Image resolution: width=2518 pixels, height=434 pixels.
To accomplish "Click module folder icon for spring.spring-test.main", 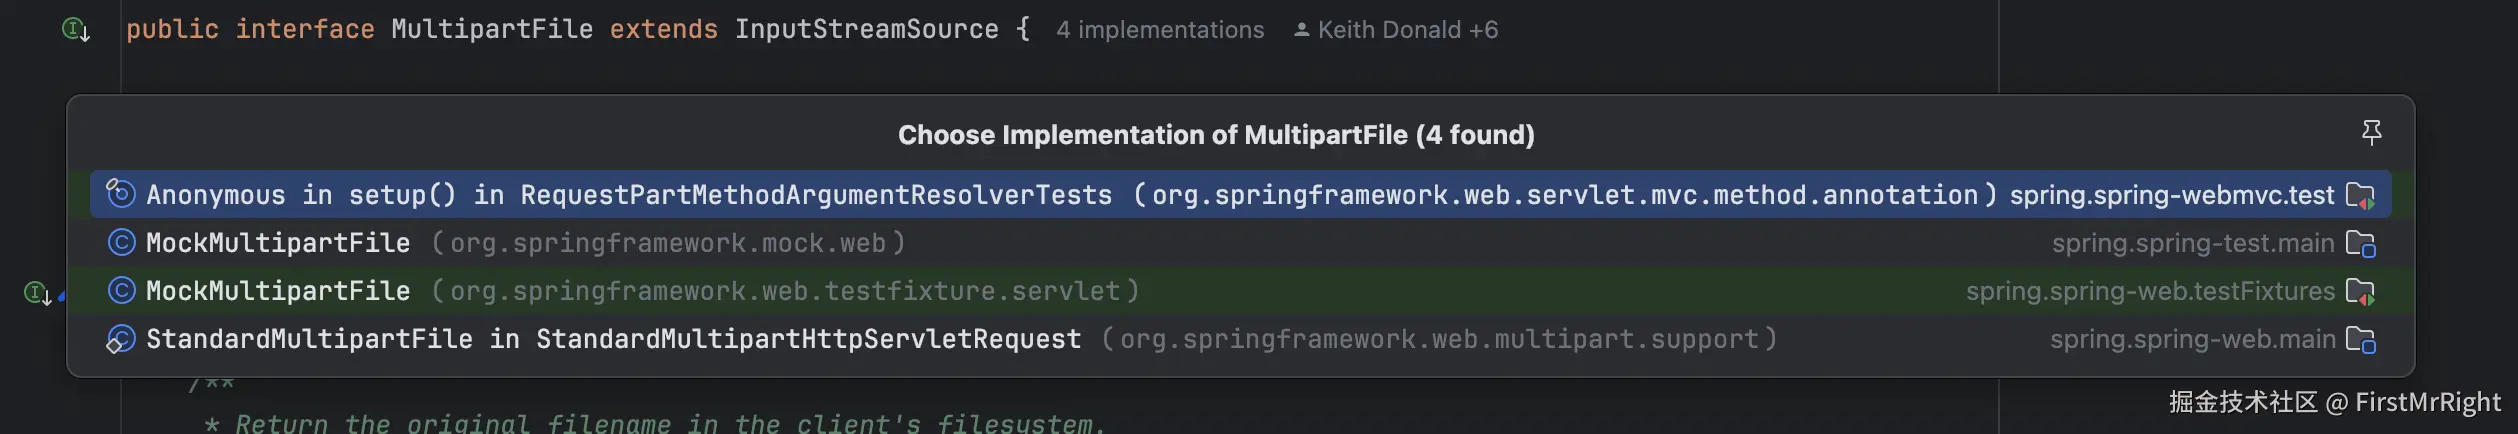I will pos(2361,243).
